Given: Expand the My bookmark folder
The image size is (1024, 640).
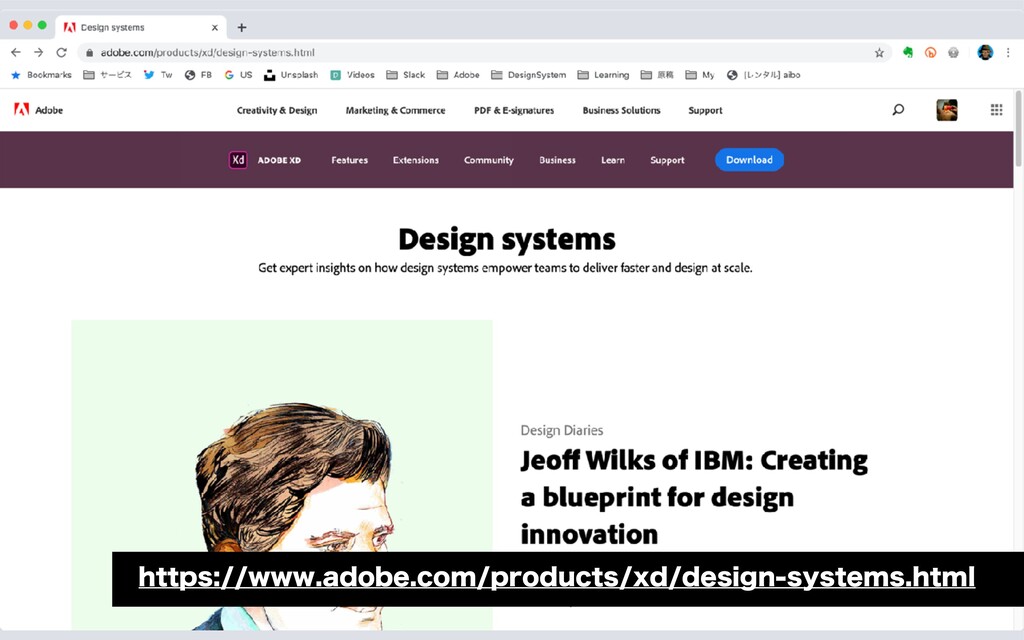Looking at the screenshot, I should pyautogui.click(x=699, y=75).
